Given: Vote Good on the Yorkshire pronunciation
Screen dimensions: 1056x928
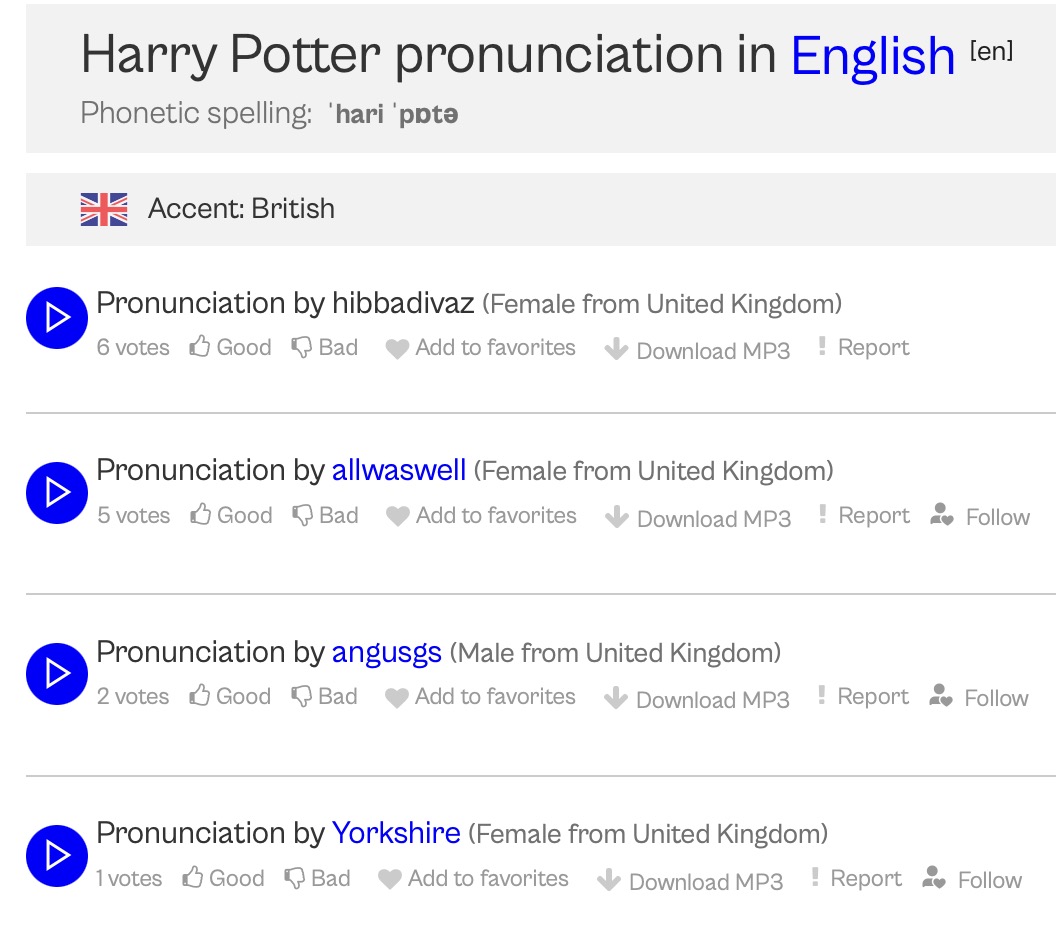Looking at the screenshot, I should click(x=223, y=879).
